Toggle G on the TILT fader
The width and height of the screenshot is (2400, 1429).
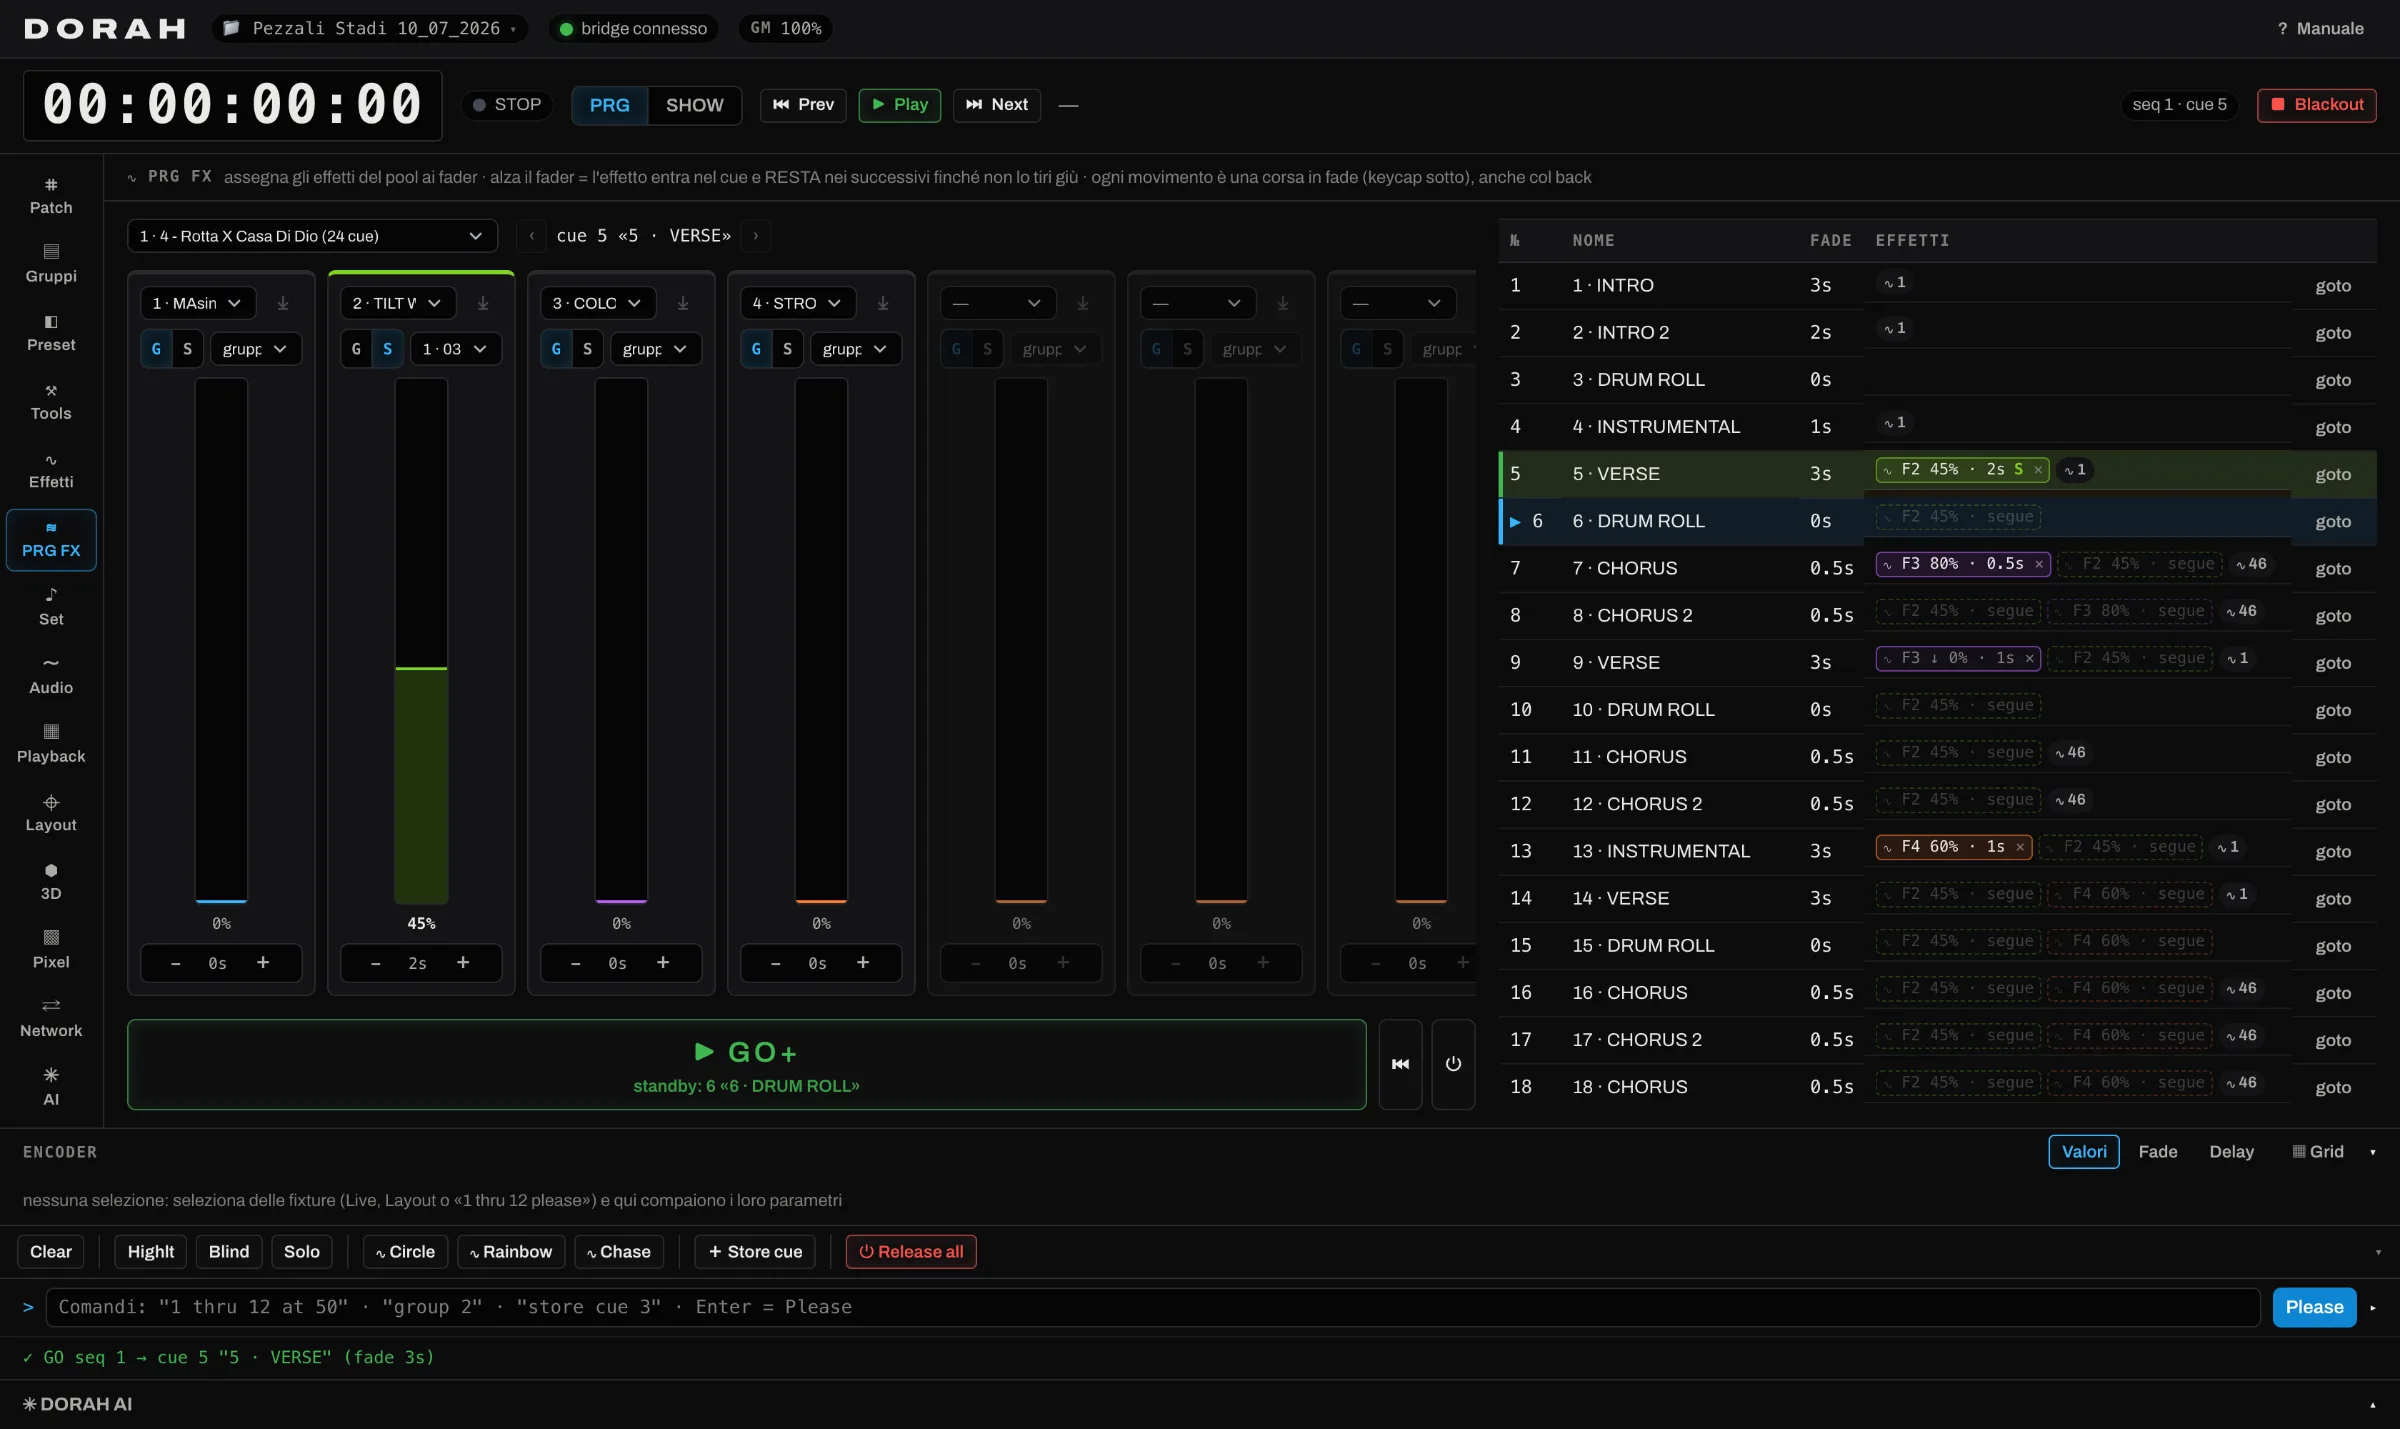click(356, 349)
